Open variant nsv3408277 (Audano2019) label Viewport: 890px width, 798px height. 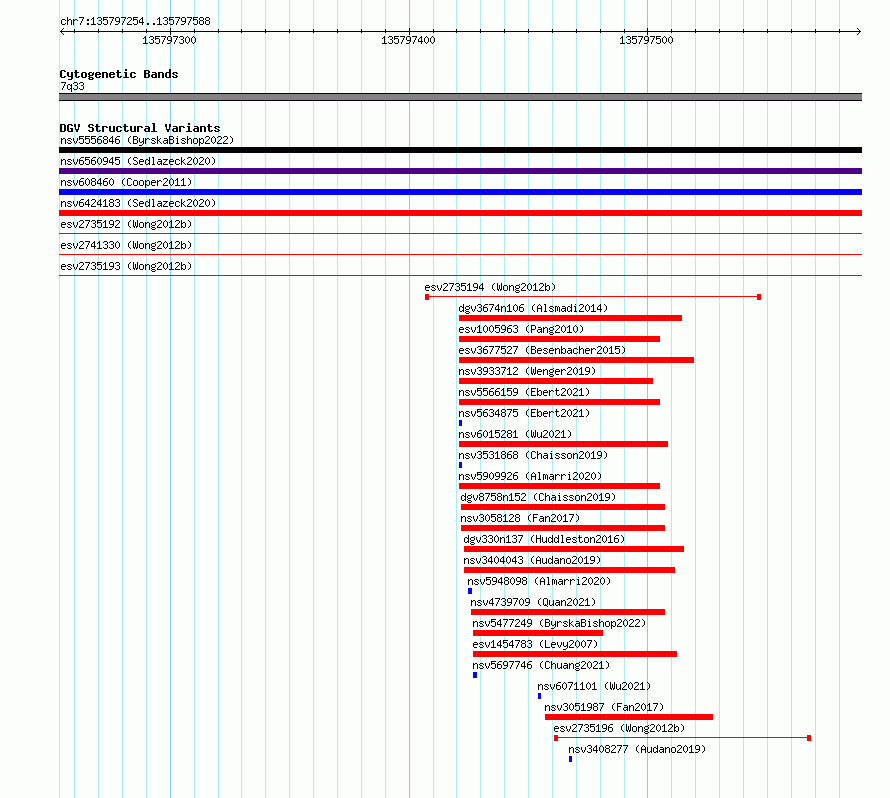tap(637, 749)
